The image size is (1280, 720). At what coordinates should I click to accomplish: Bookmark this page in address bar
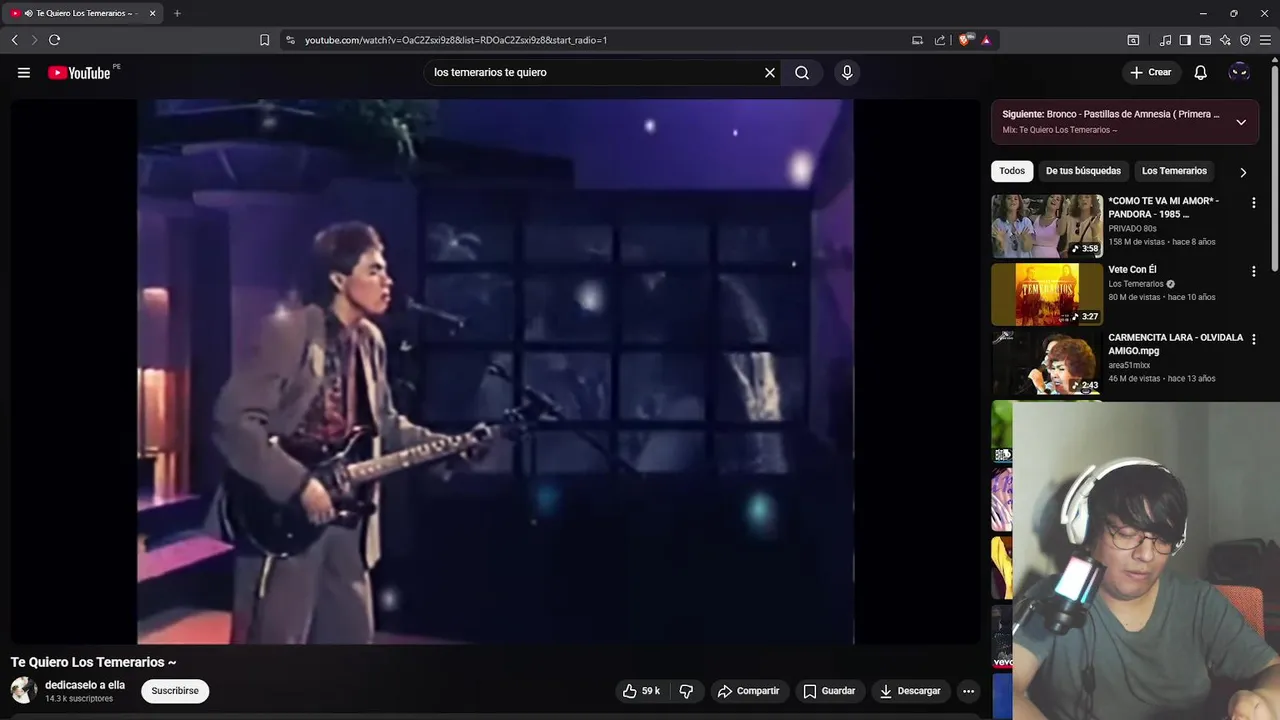pyautogui.click(x=264, y=40)
